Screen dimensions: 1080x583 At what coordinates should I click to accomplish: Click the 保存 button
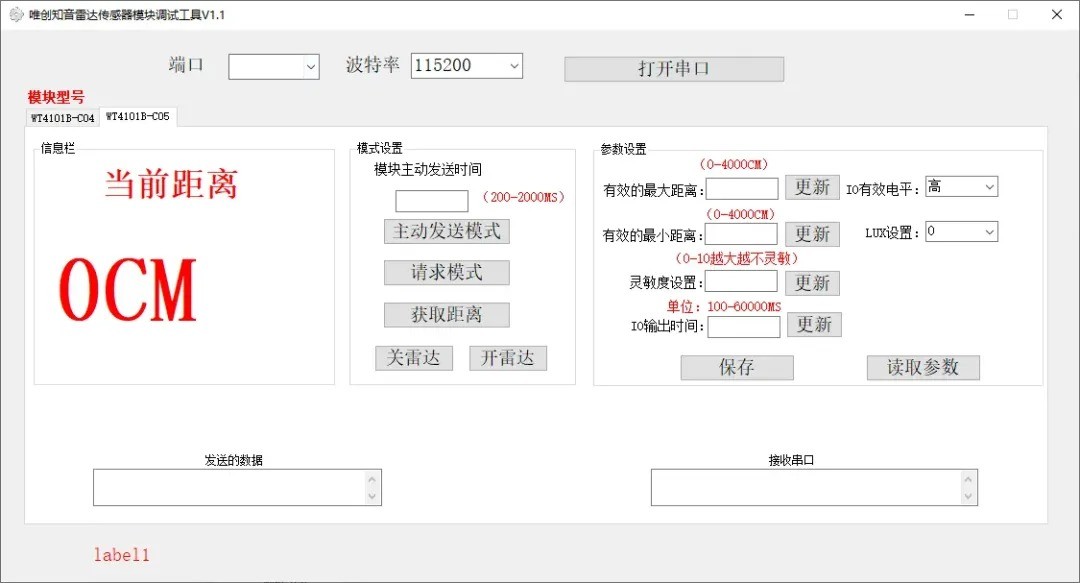pos(737,367)
